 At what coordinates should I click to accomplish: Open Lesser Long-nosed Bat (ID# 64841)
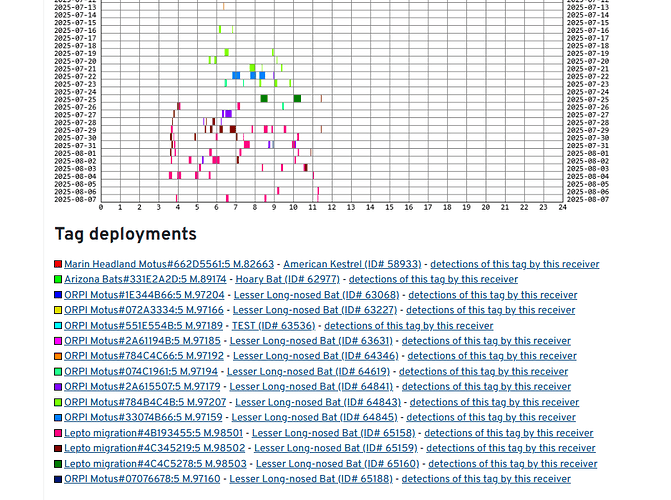click(x=311, y=387)
